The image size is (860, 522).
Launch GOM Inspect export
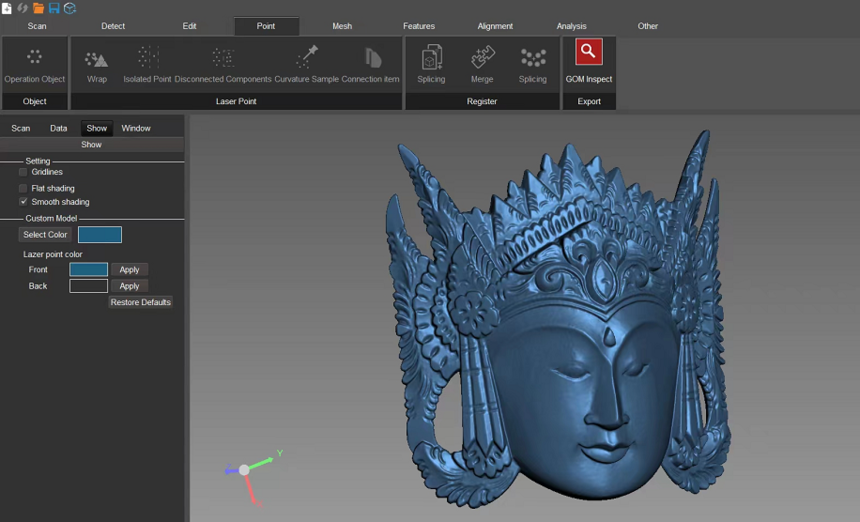[x=589, y=61]
